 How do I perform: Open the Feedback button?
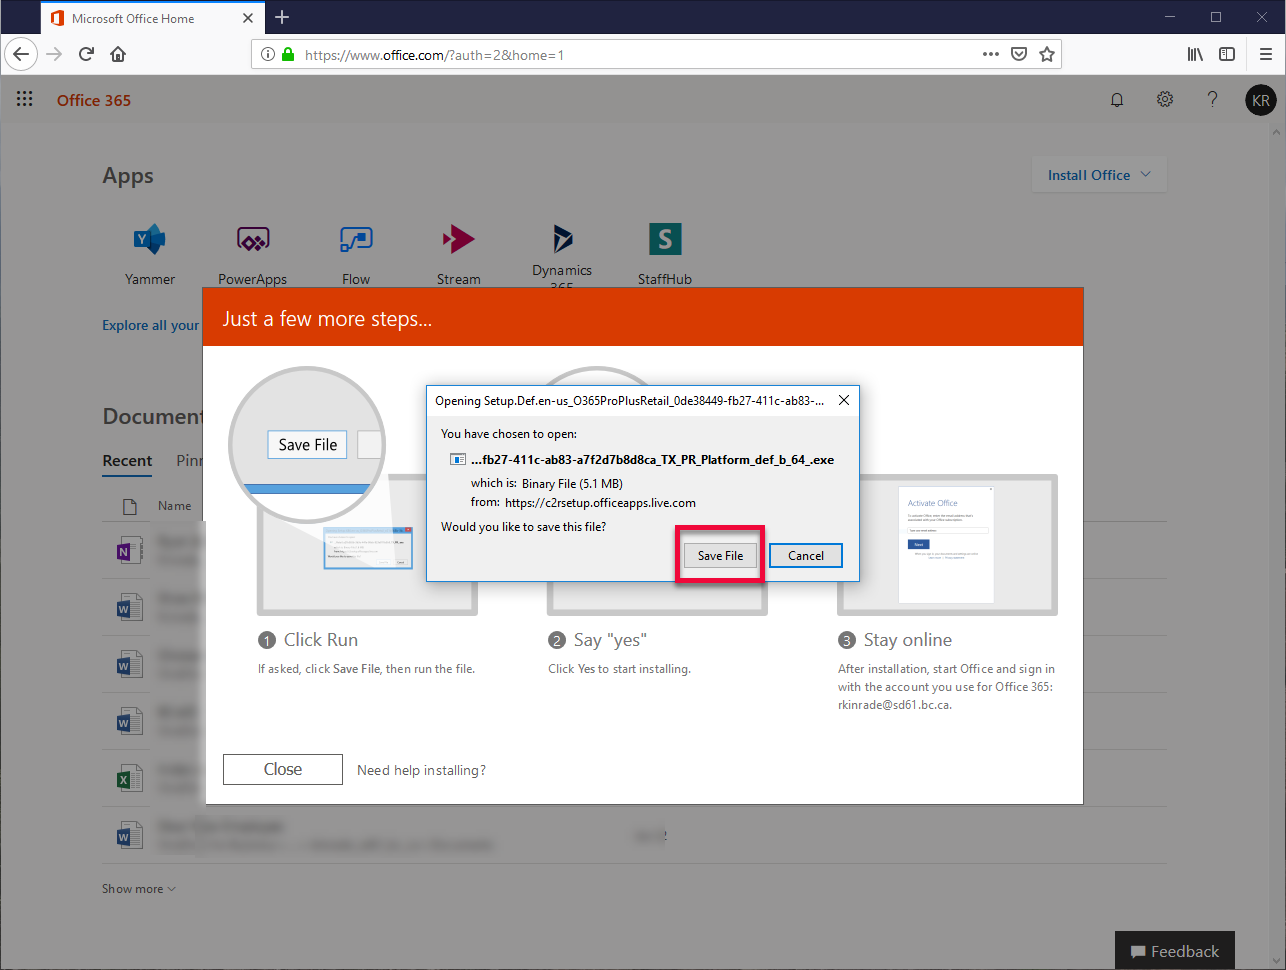point(1175,951)
